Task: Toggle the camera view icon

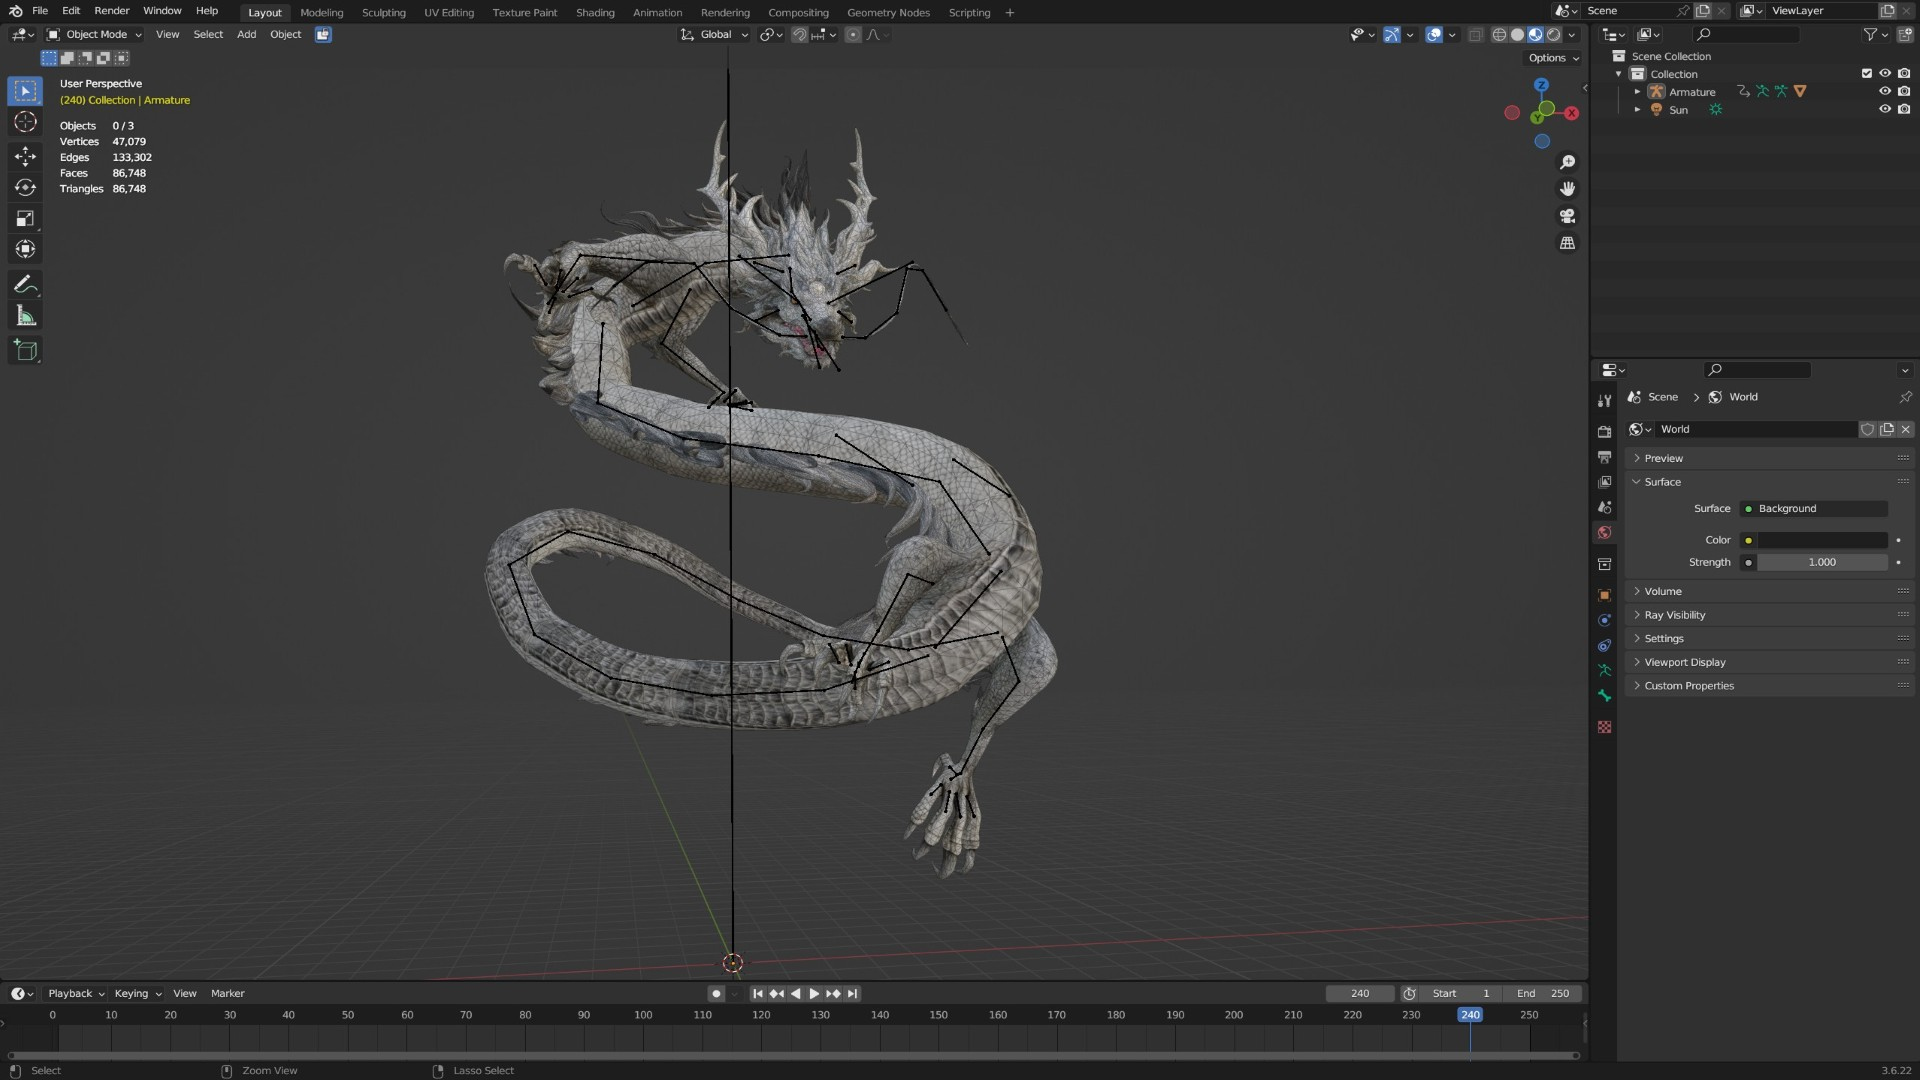Action: point(1567,216)
